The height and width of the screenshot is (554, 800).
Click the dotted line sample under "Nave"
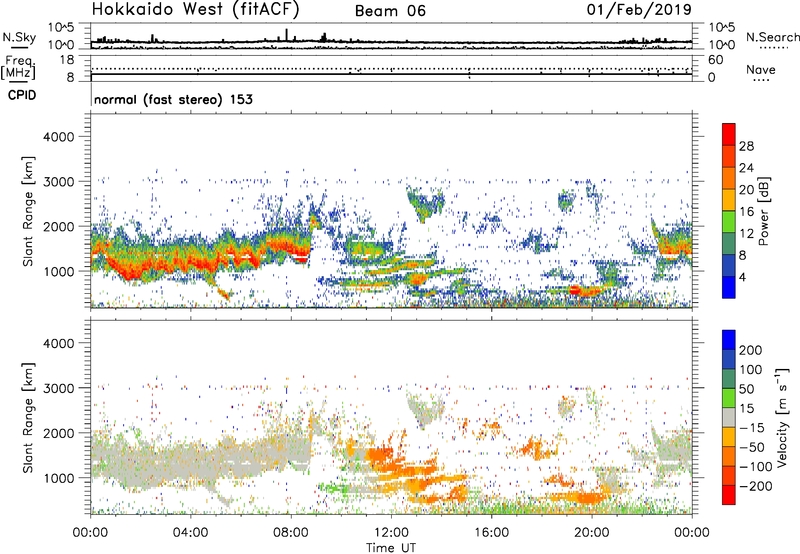tap(761, 80)
